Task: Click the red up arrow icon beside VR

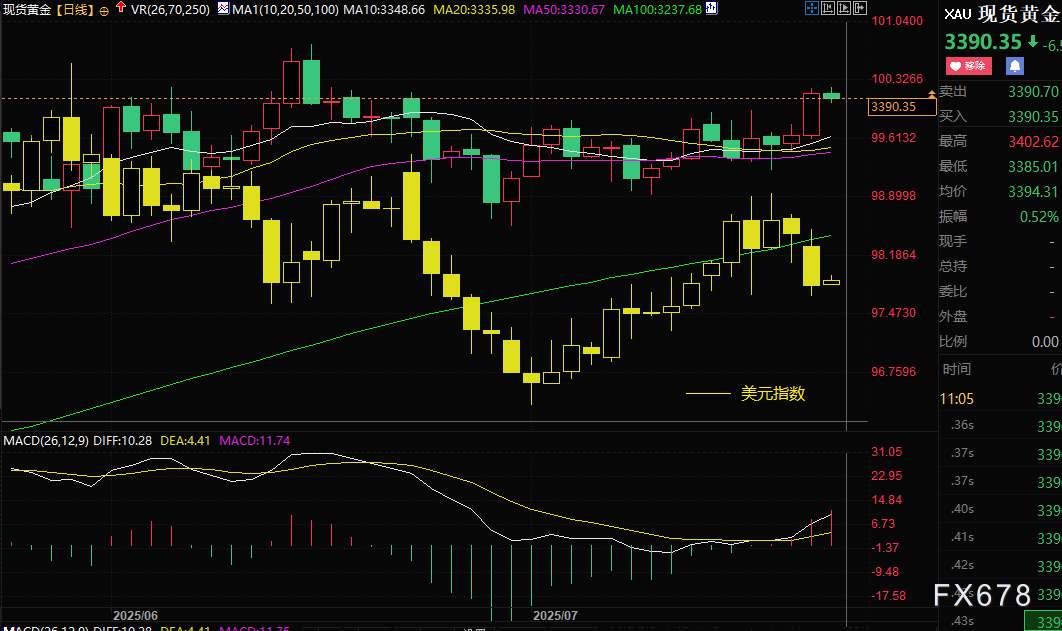Action: [120, 9]
